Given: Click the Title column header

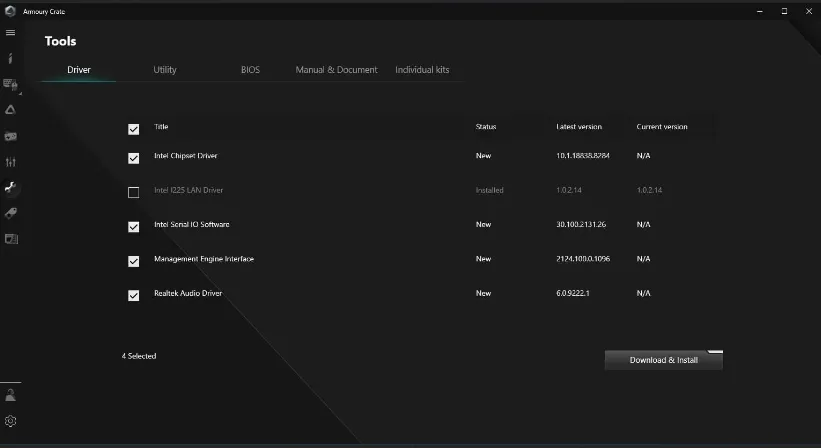Looking at the screenshot, I should 161,127.
